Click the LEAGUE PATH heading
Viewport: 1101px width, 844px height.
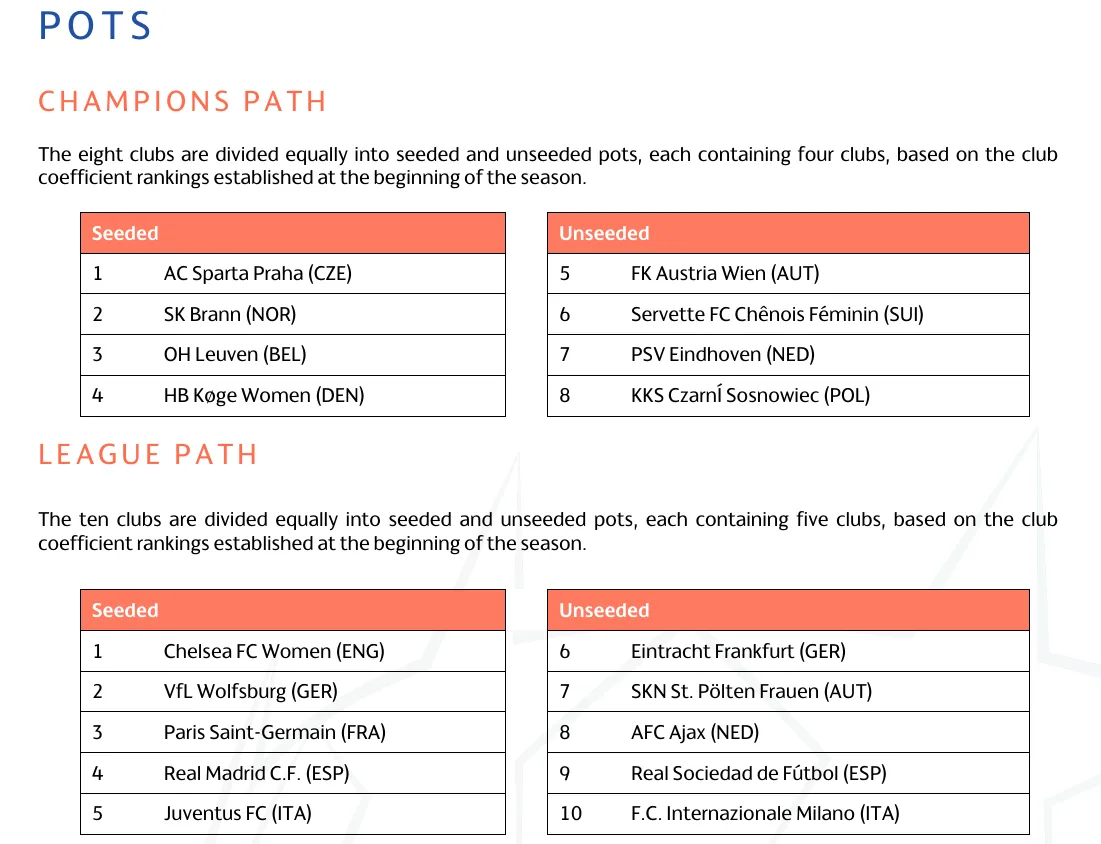(x=148, y=454)
